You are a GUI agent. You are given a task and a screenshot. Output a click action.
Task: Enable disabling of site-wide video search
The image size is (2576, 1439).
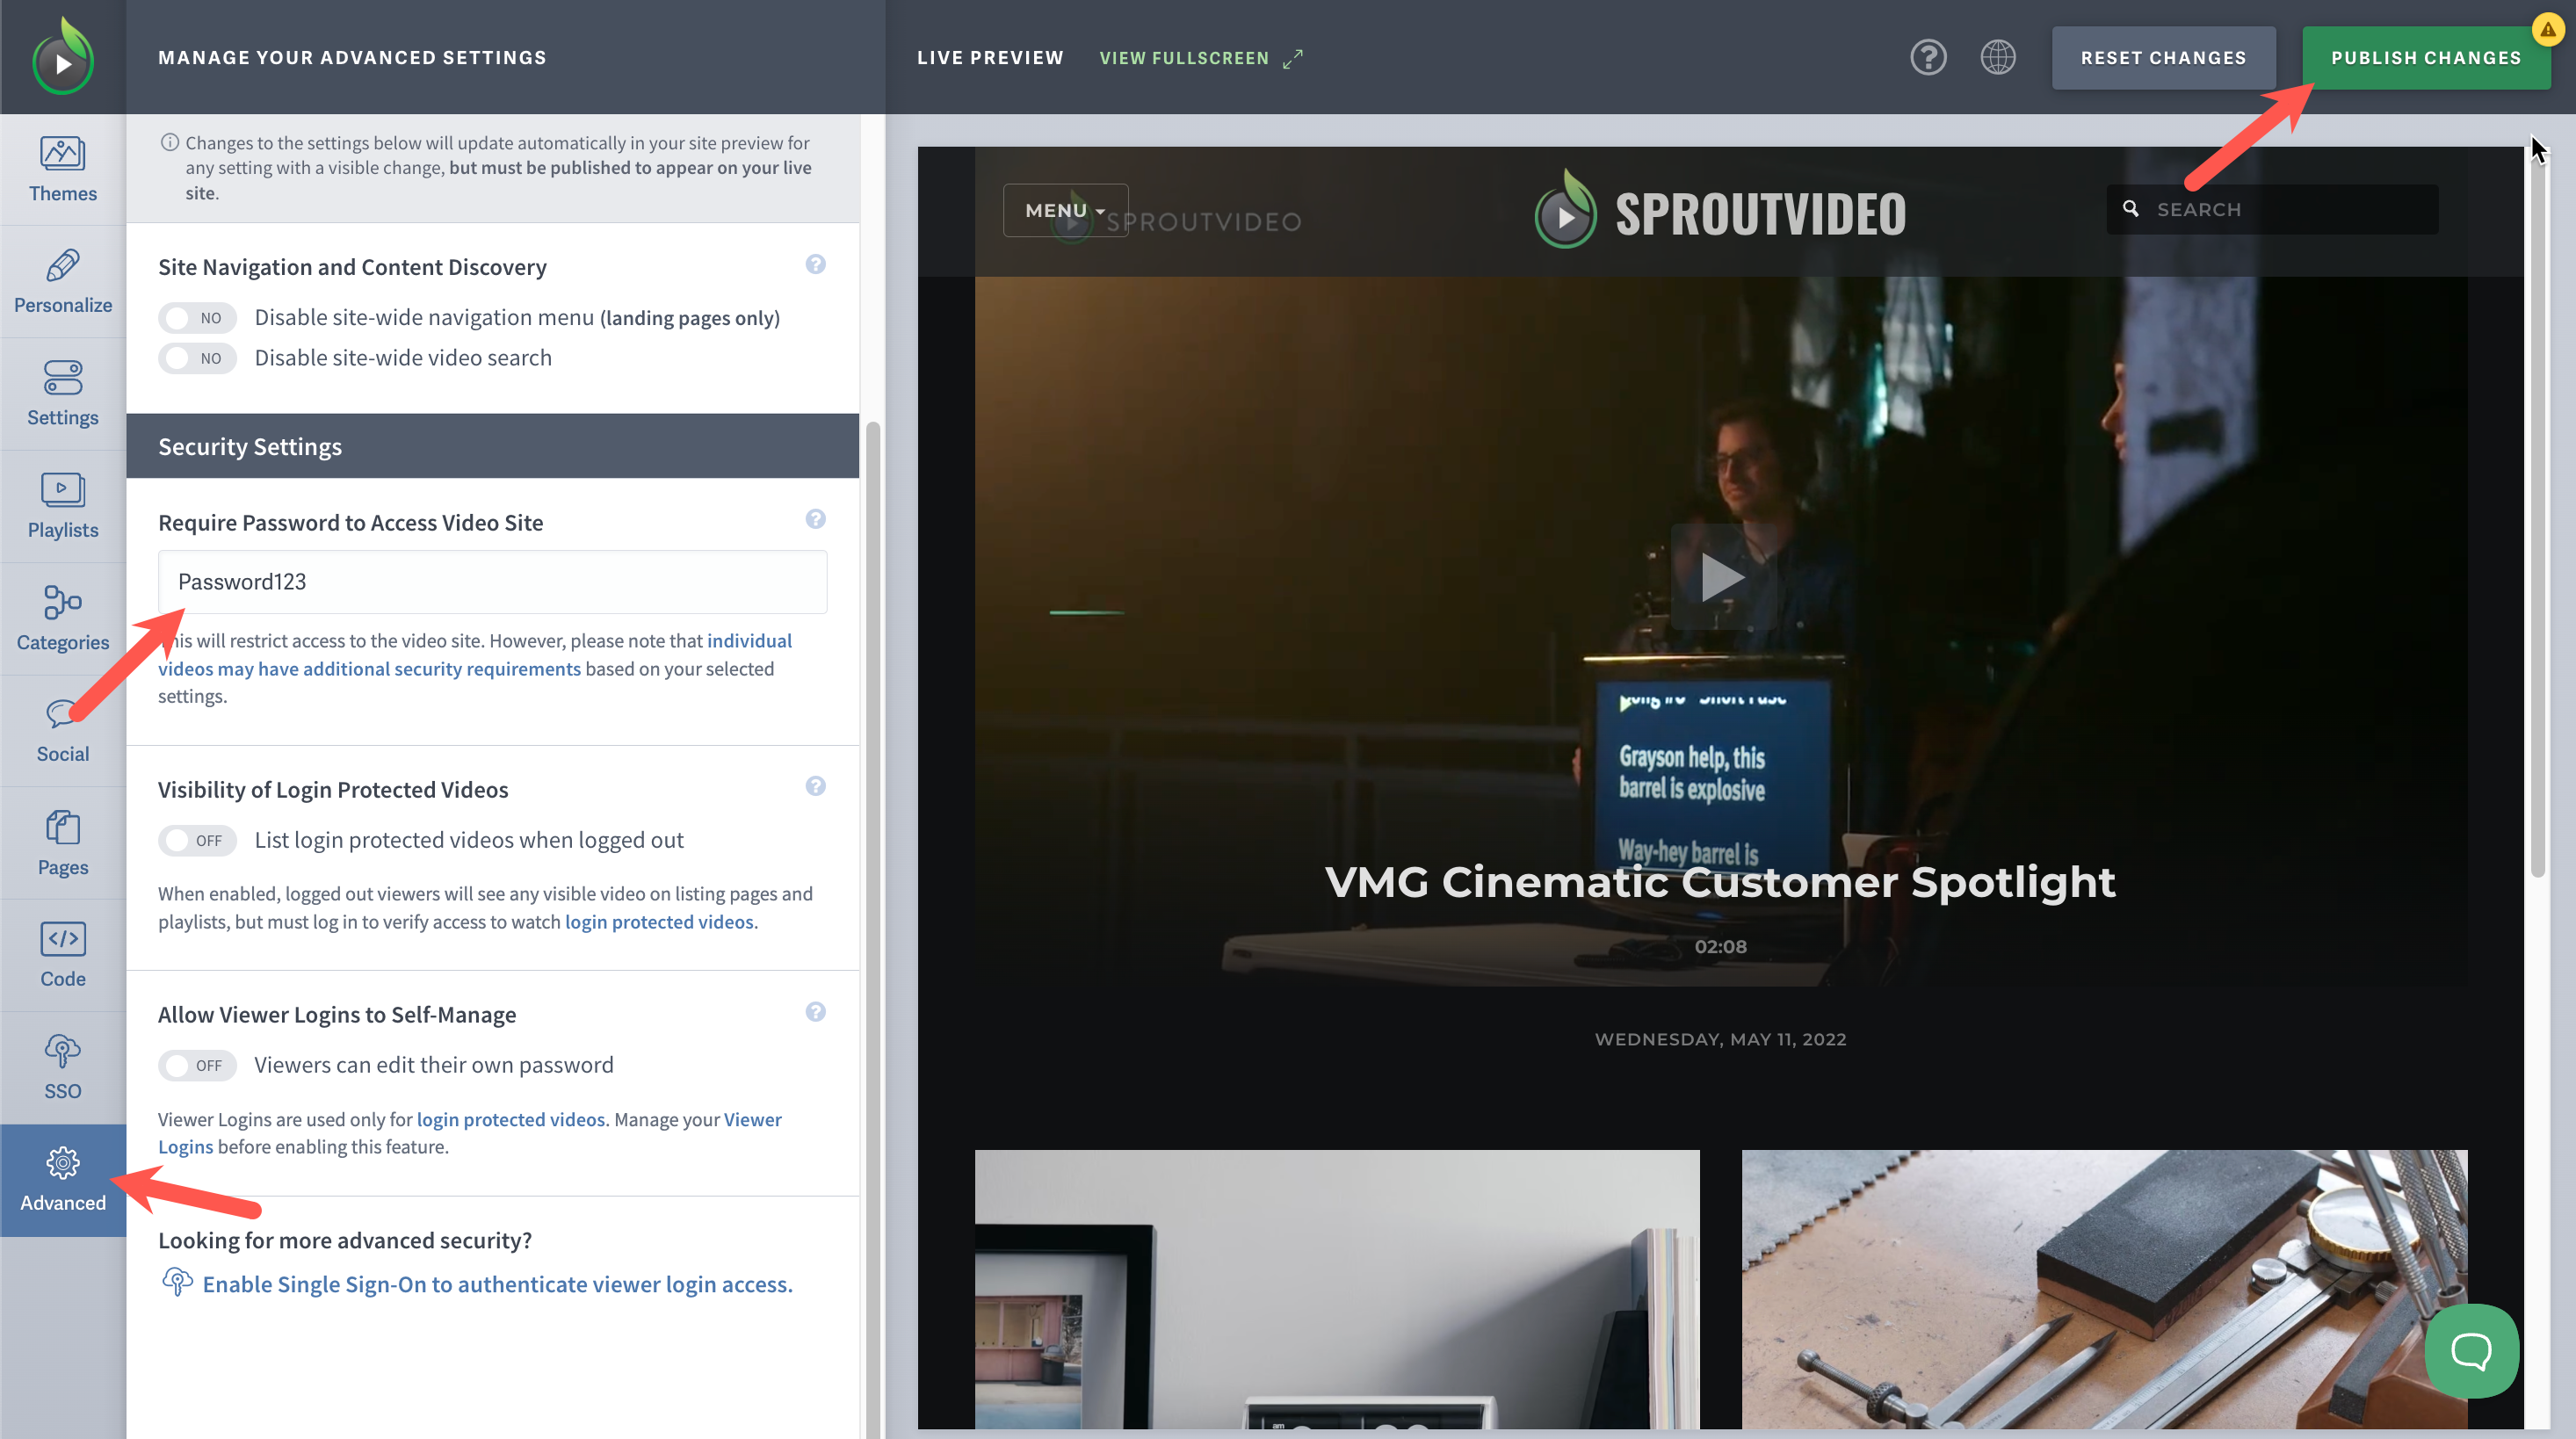coord(197,358)
